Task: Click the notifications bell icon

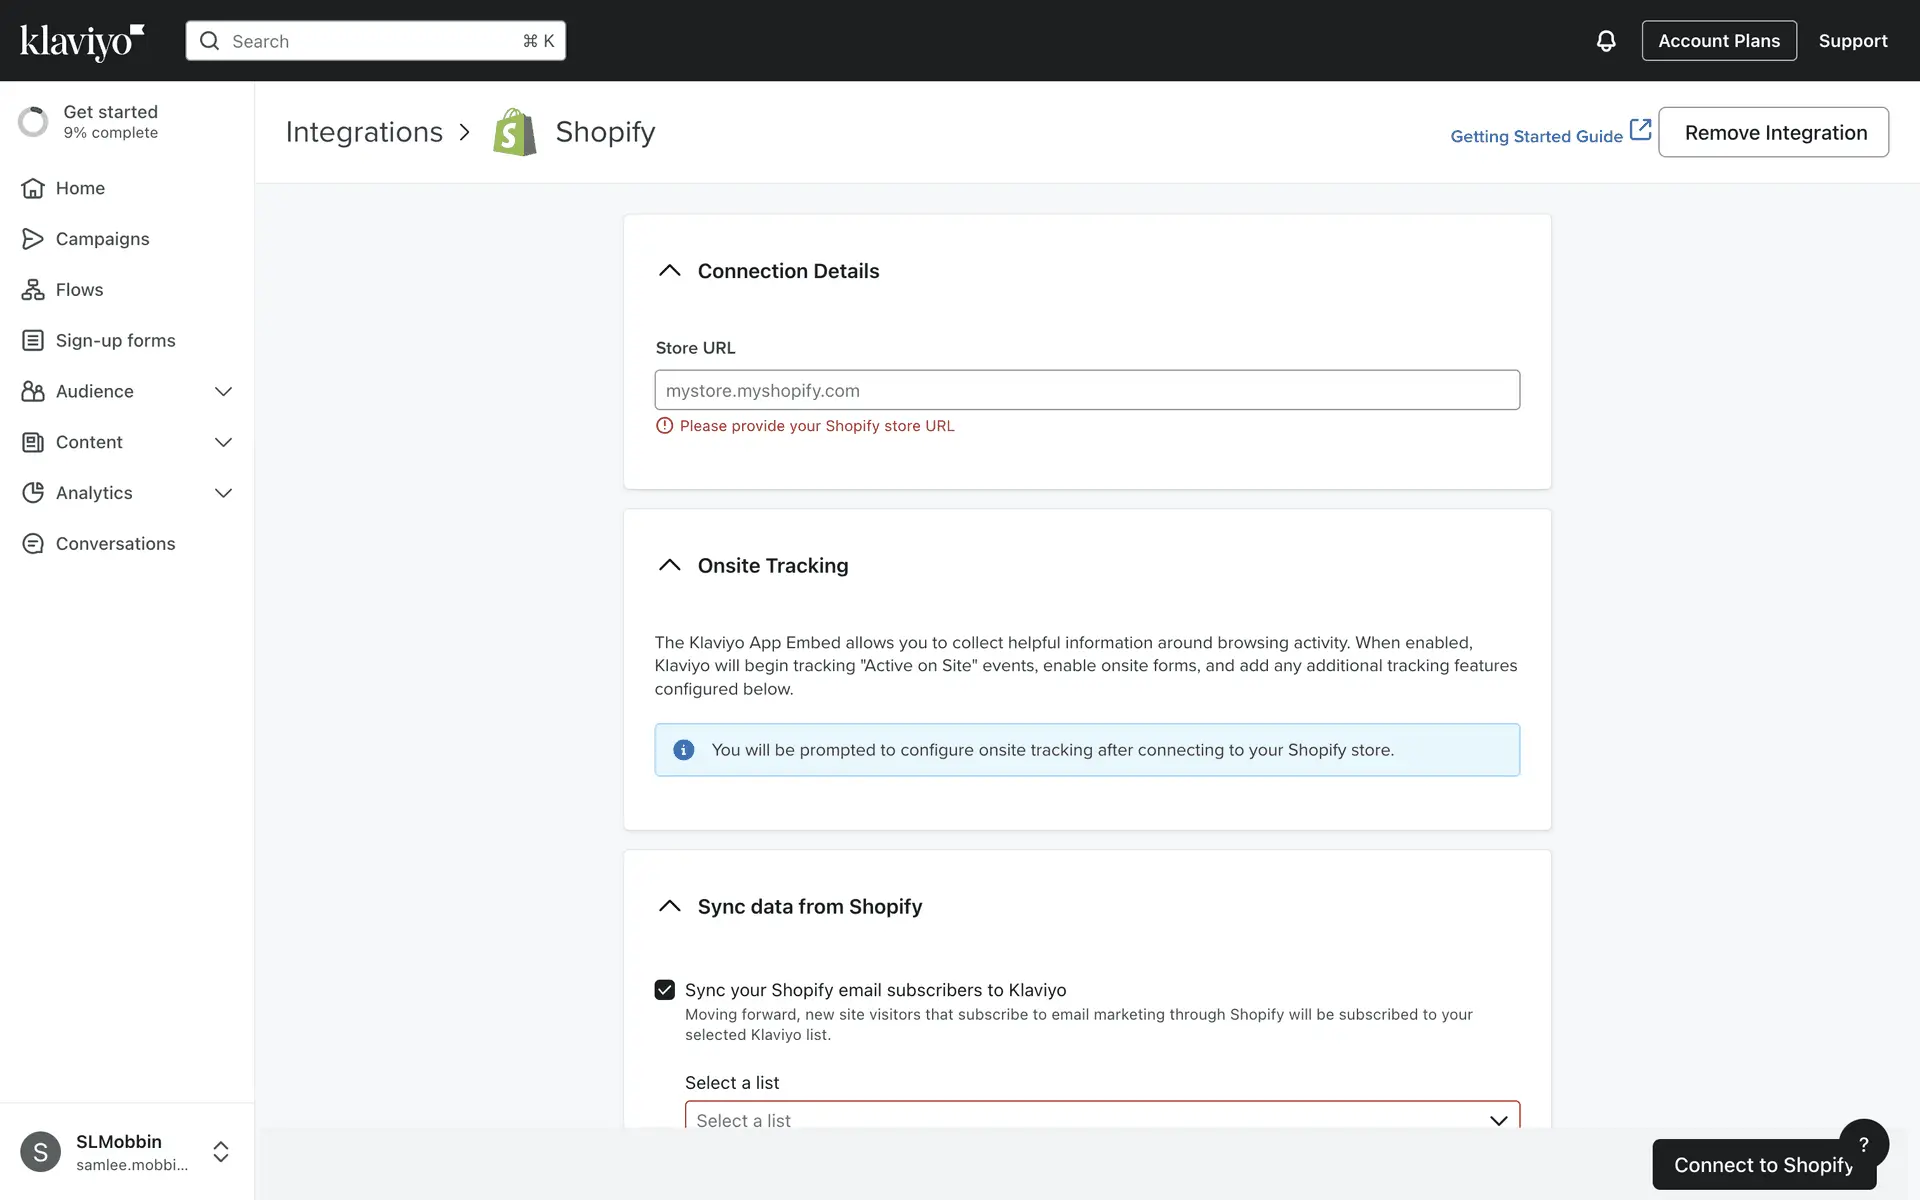Action: click(x=1605, y=41)
